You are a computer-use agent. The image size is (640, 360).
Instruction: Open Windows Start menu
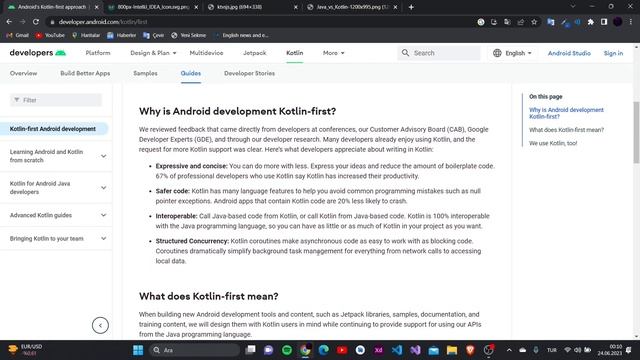click(138, 350)
